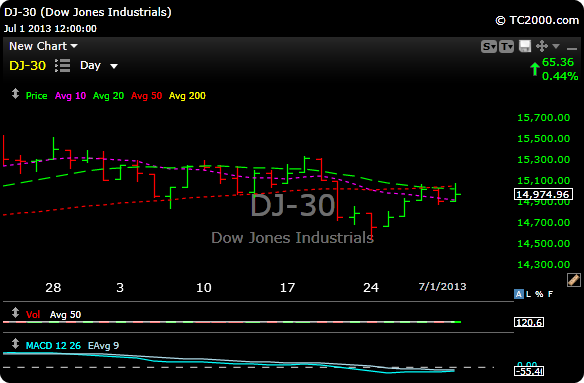Select the Avg 10 moving average label
The width and height of the screenshot is (584, 383).
70,96
